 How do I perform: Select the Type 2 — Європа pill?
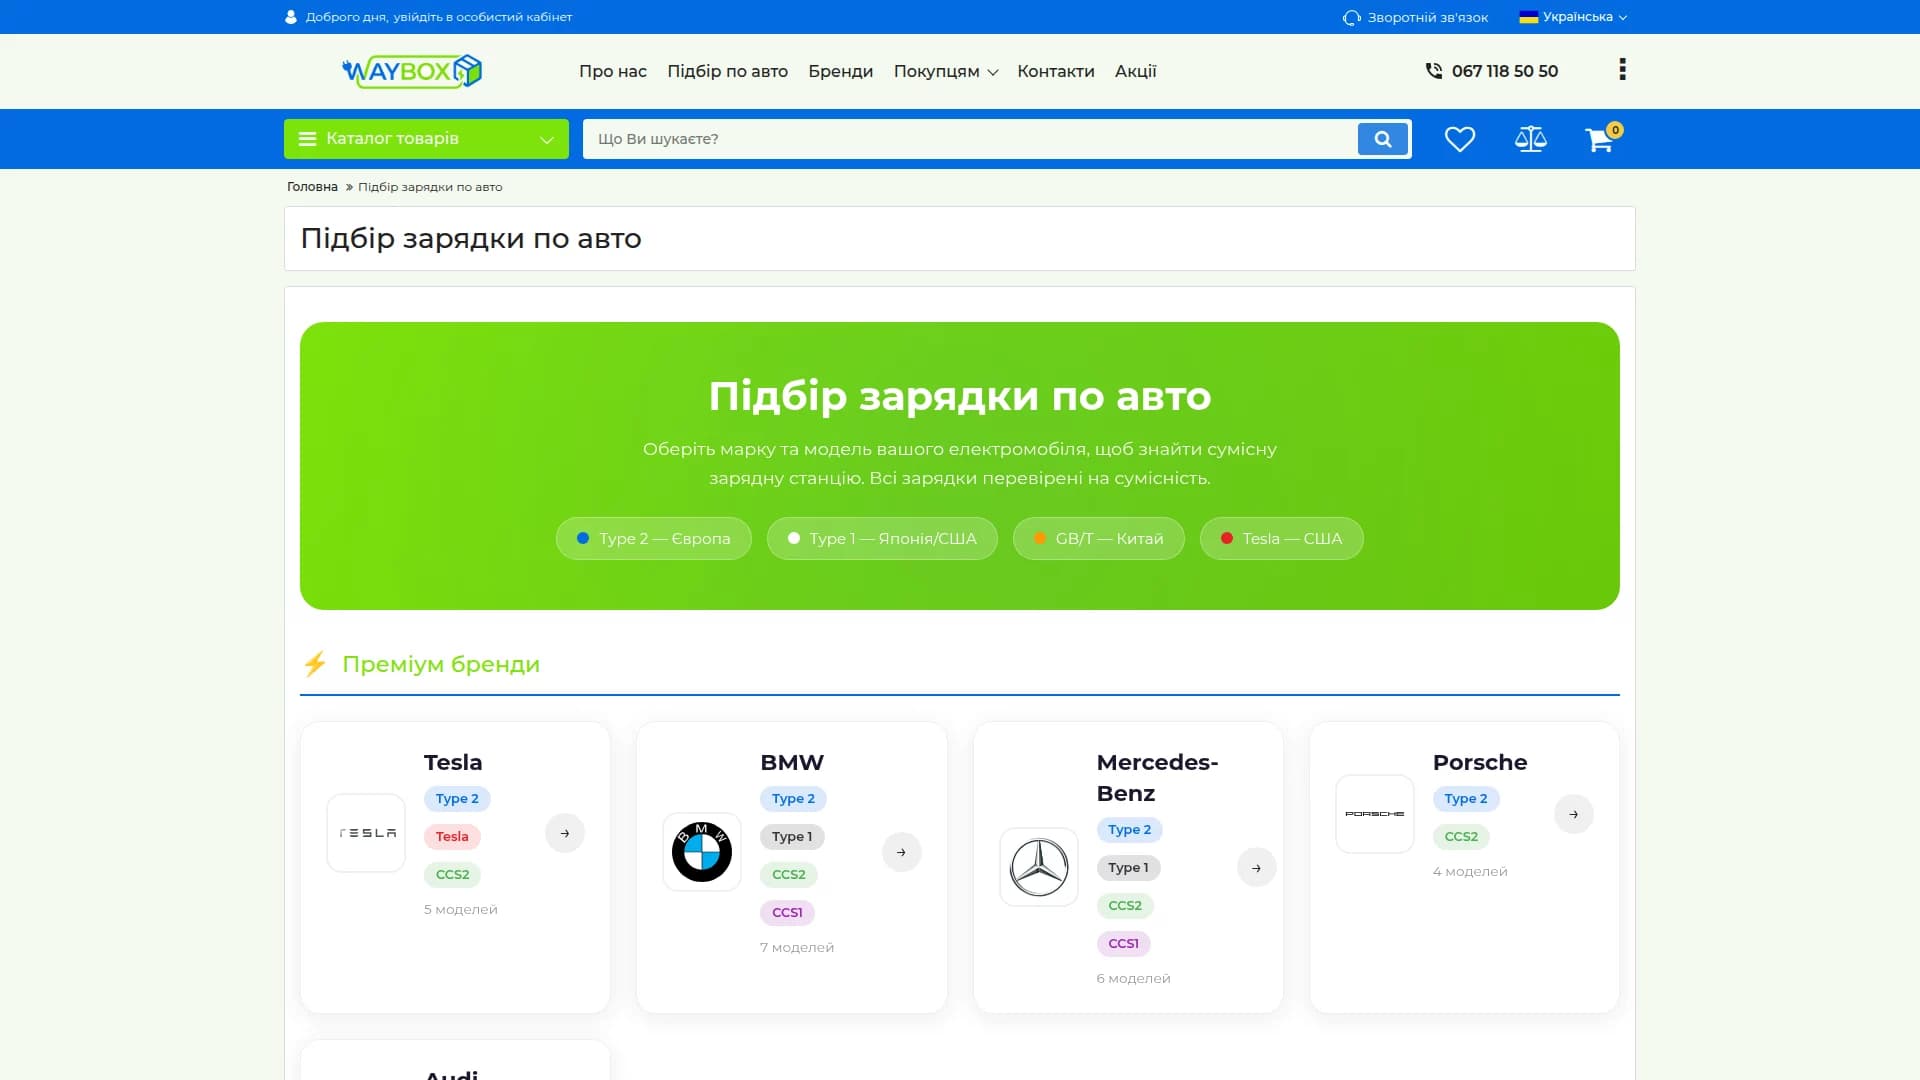[653, 538]
